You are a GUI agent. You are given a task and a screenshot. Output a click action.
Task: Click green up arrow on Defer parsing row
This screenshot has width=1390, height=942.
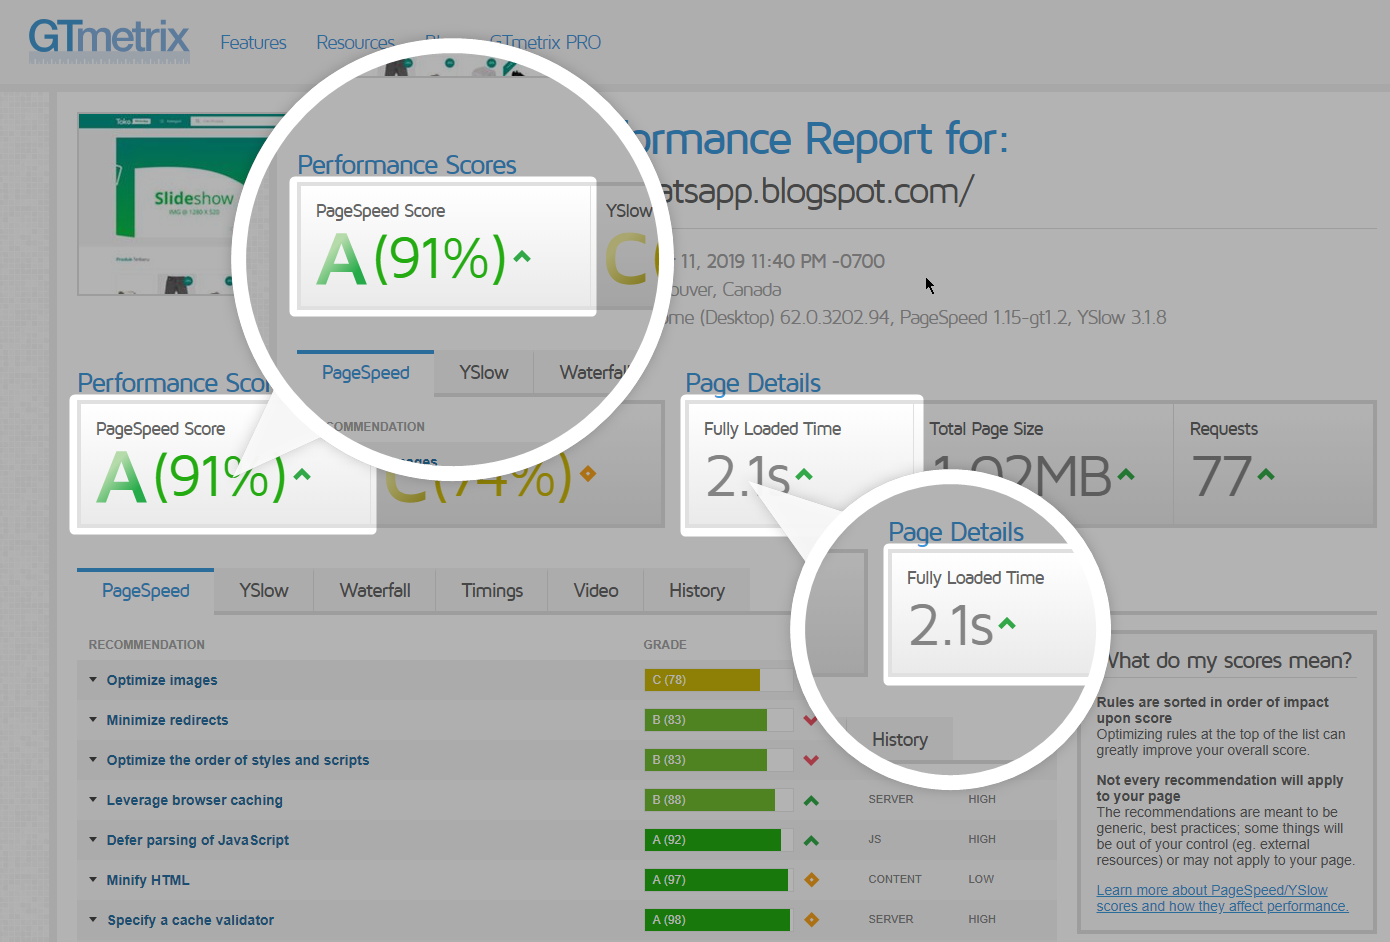point(811,840)
